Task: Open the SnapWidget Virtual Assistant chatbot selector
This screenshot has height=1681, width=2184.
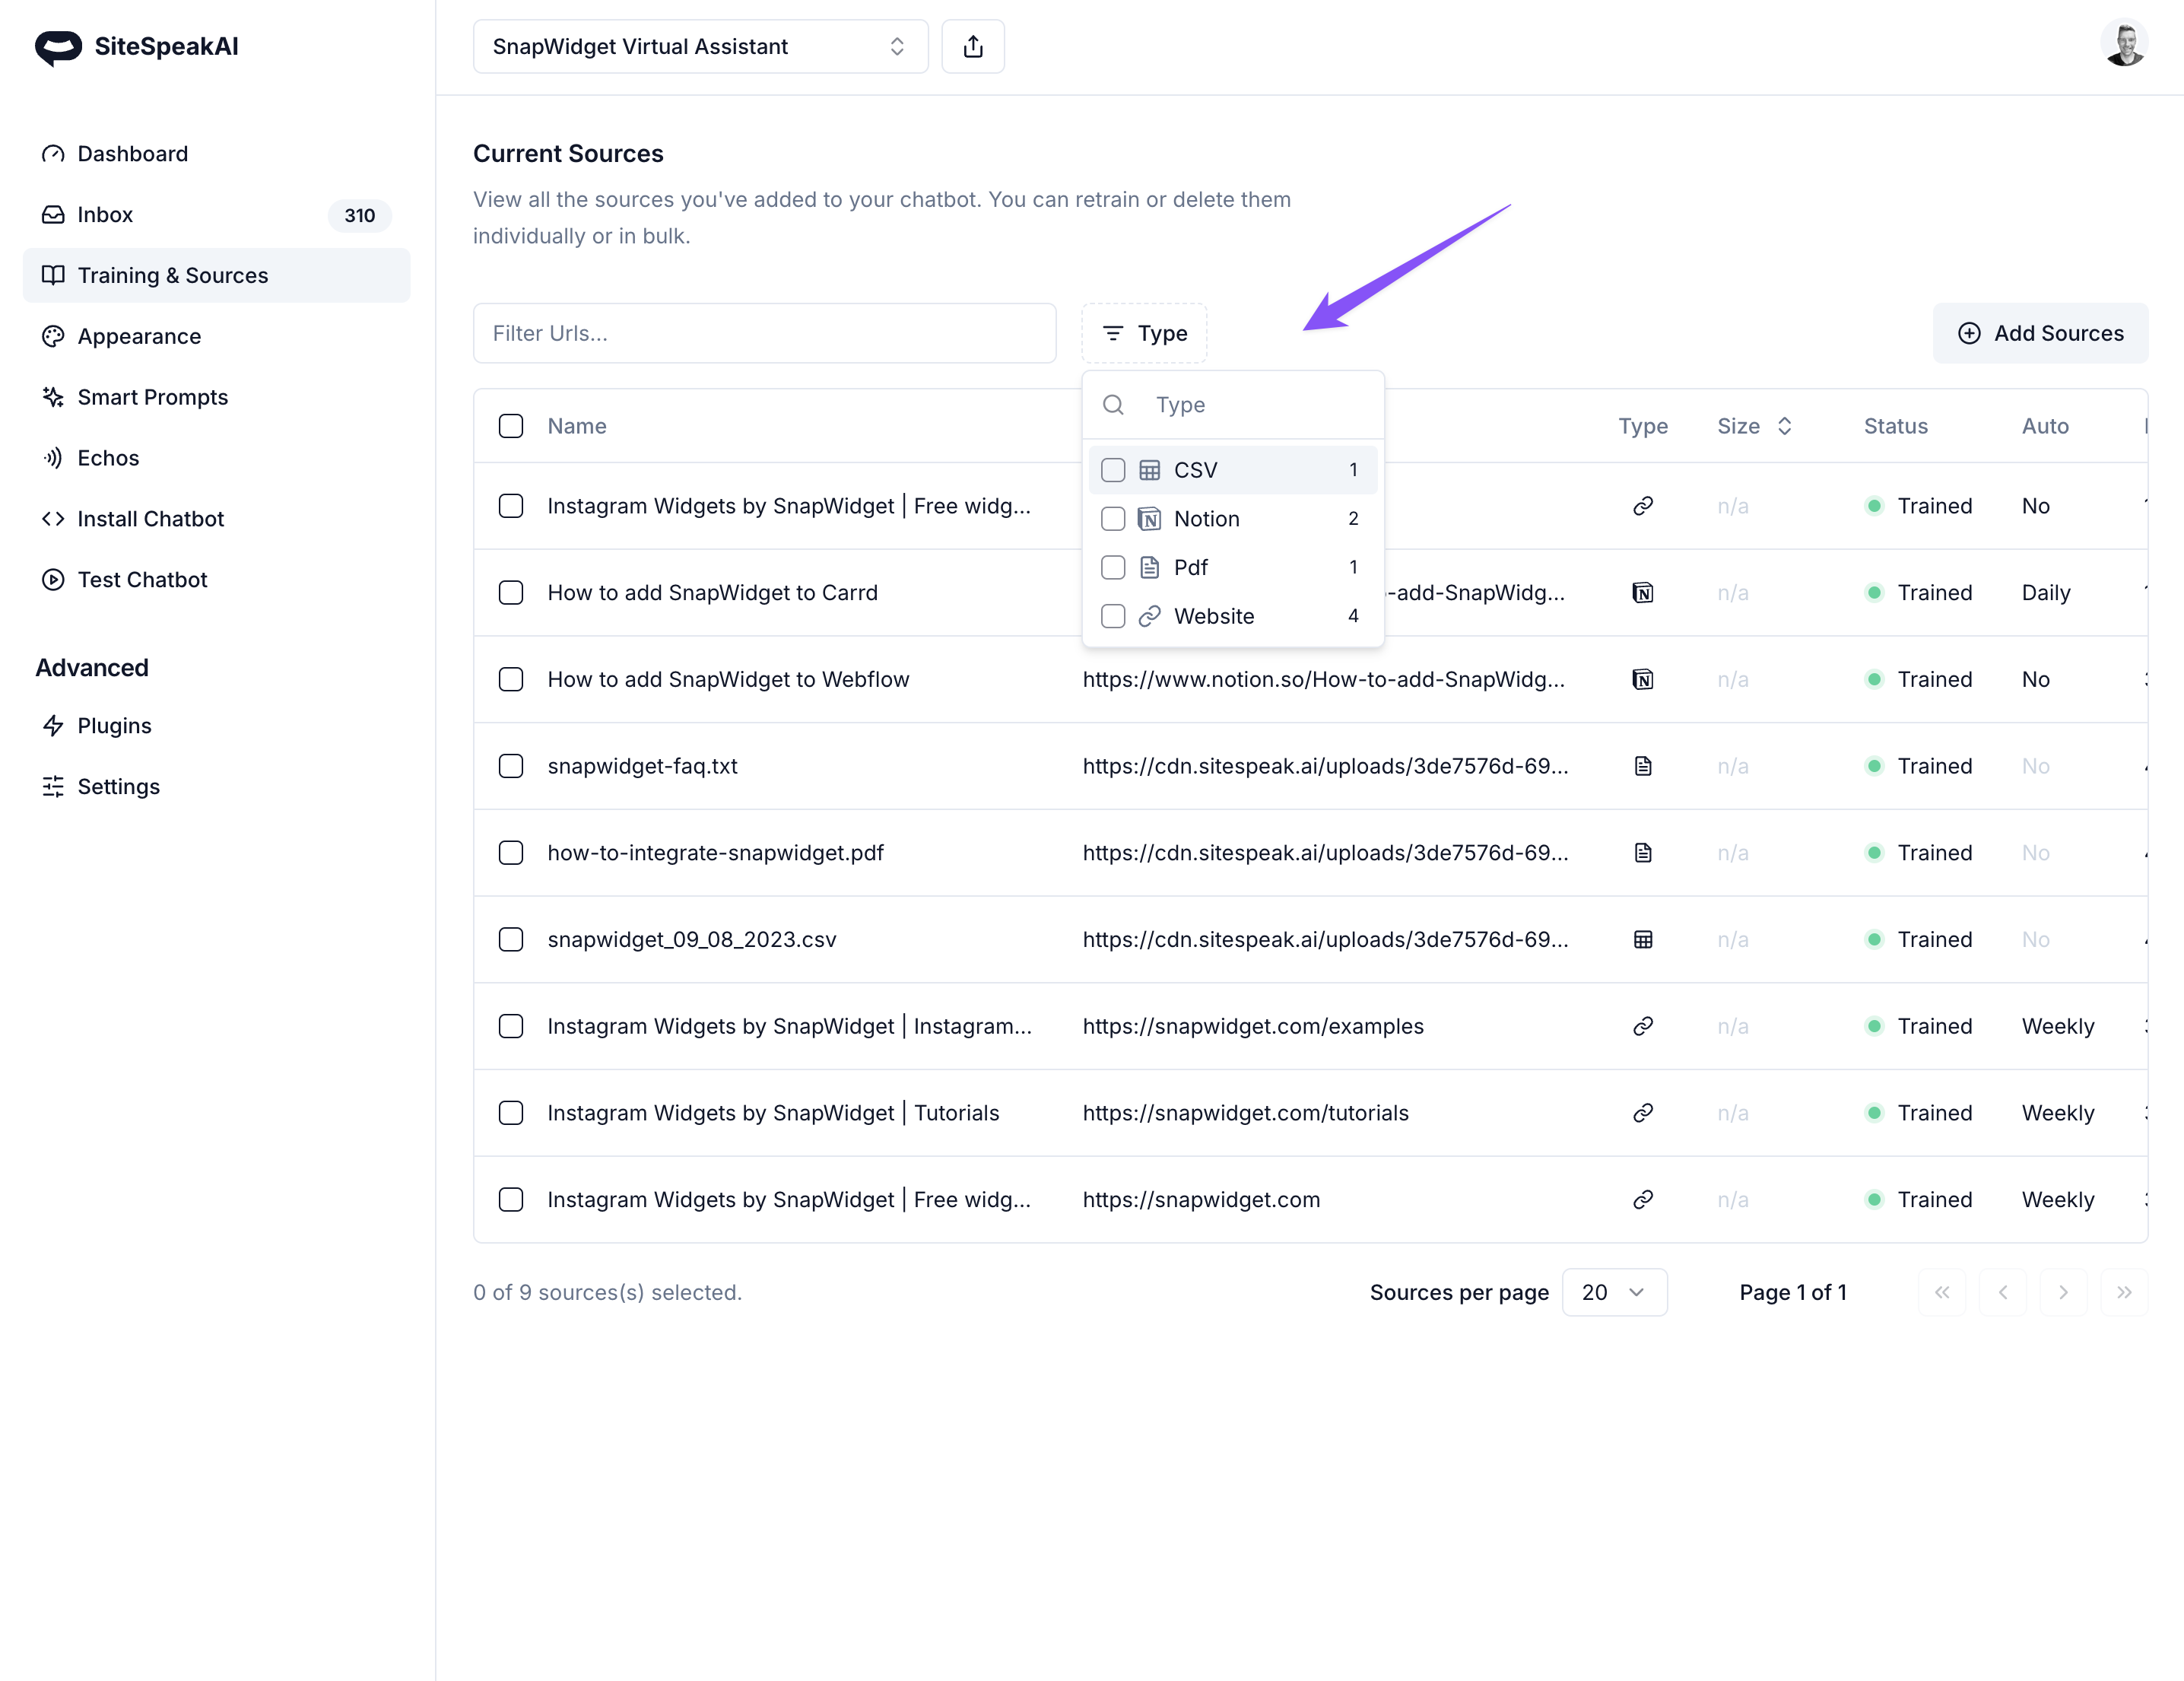Action: pyautogui.click(x=700, y=47)
